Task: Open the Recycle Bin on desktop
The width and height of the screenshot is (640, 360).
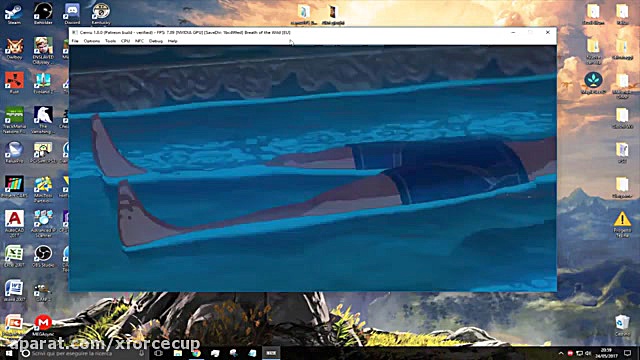Action: (622, 325)
